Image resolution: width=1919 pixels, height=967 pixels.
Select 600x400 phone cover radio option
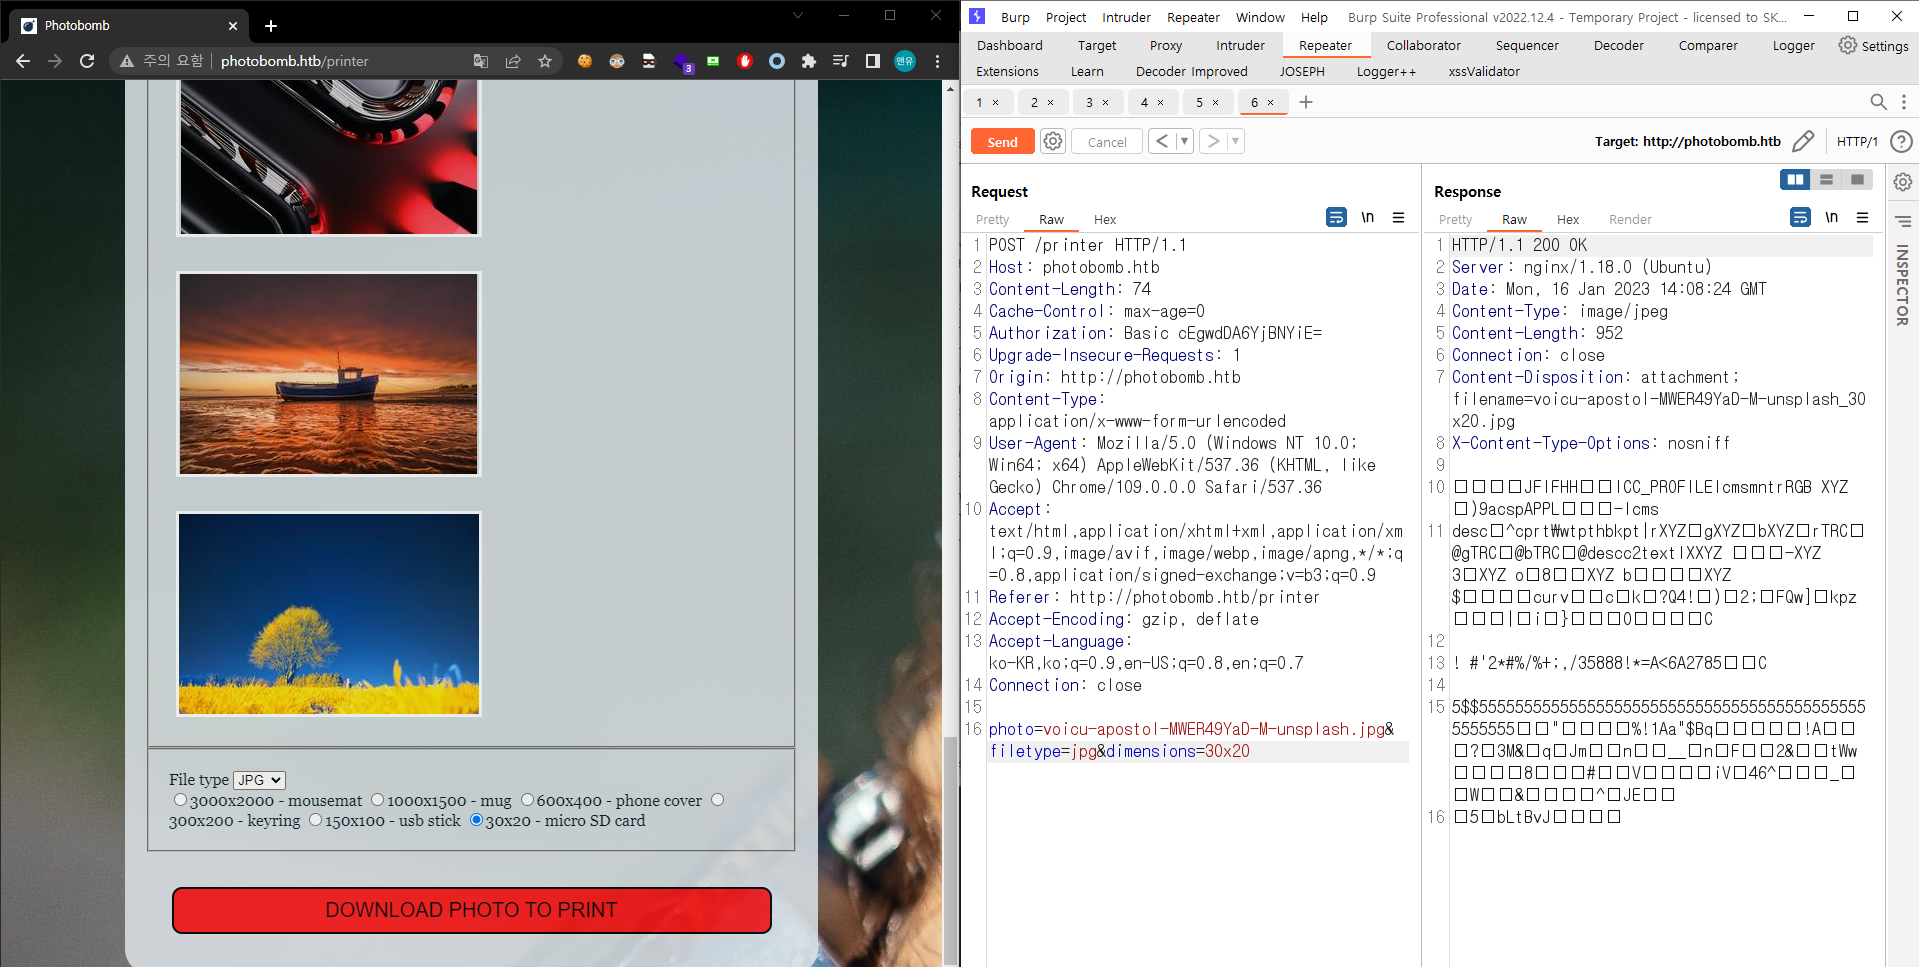(527, 799)
